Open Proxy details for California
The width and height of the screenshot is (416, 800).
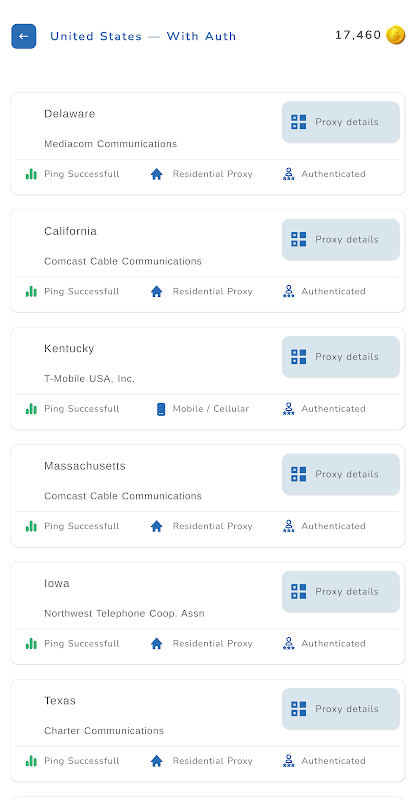pyautogui.click(x=340, y=240)
